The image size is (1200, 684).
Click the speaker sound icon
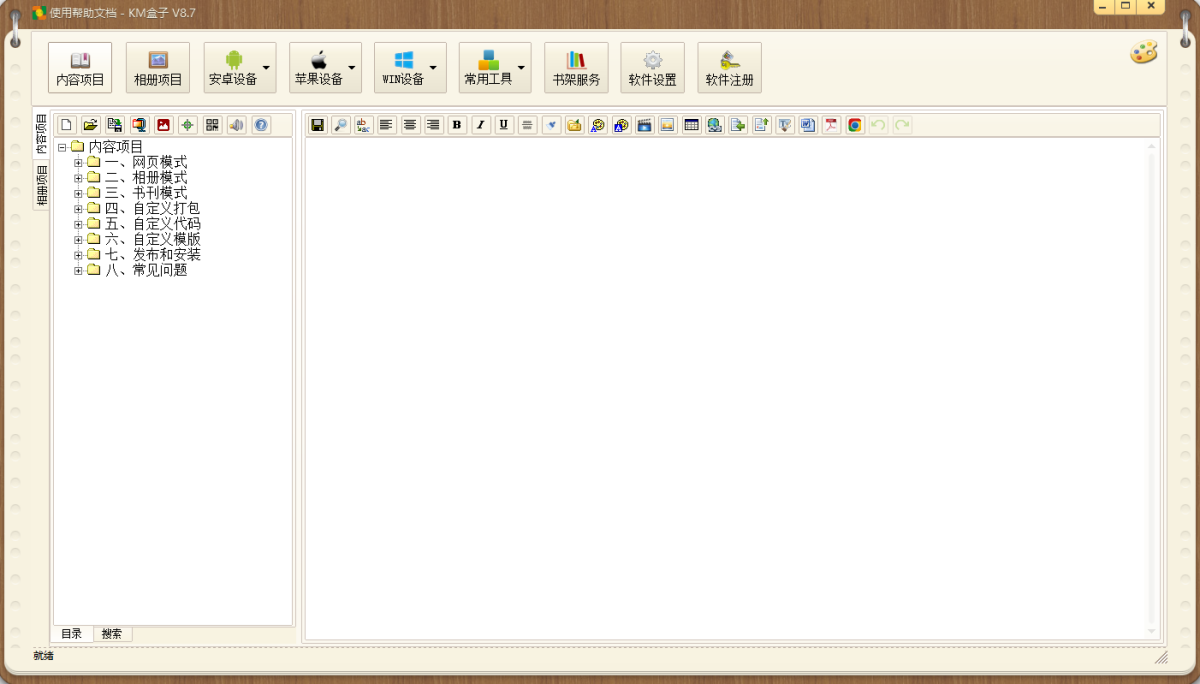[237, 125]
